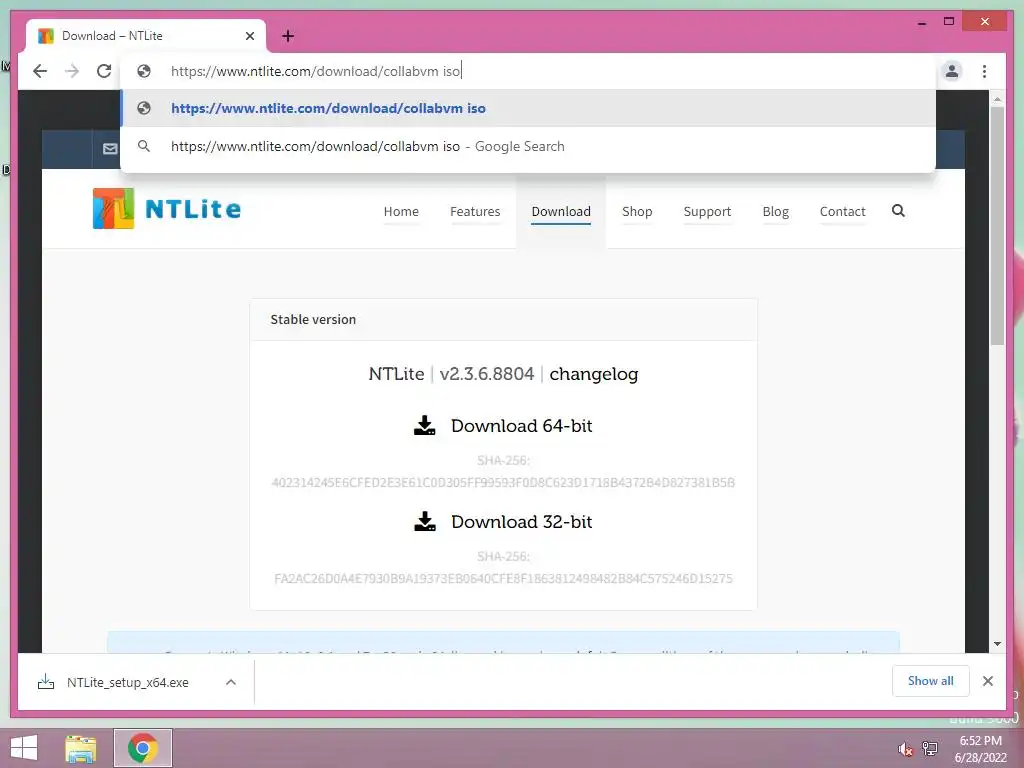The width and height of the screenshot is (1024, 768).
Task: Click scrollbar down arrow
Action: click(997, 644)
